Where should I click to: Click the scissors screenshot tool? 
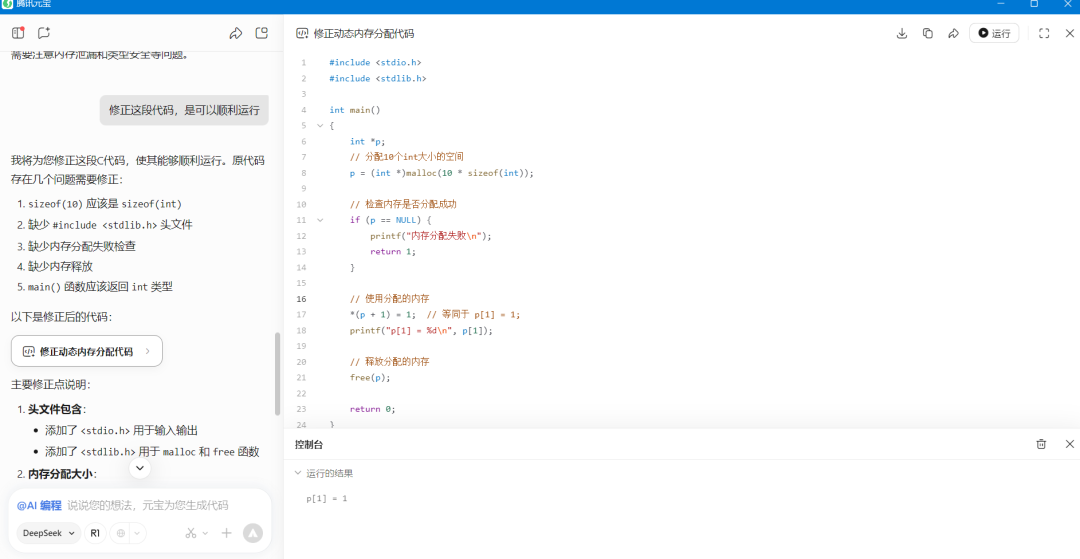[190, 533]
